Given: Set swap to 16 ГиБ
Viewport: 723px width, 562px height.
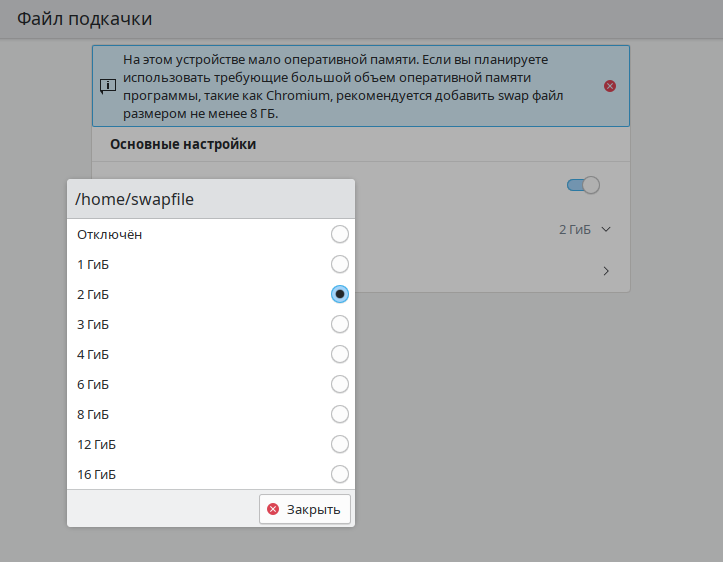Looking at the screenshot, I should pyautogui.click(x=340, y=474).
